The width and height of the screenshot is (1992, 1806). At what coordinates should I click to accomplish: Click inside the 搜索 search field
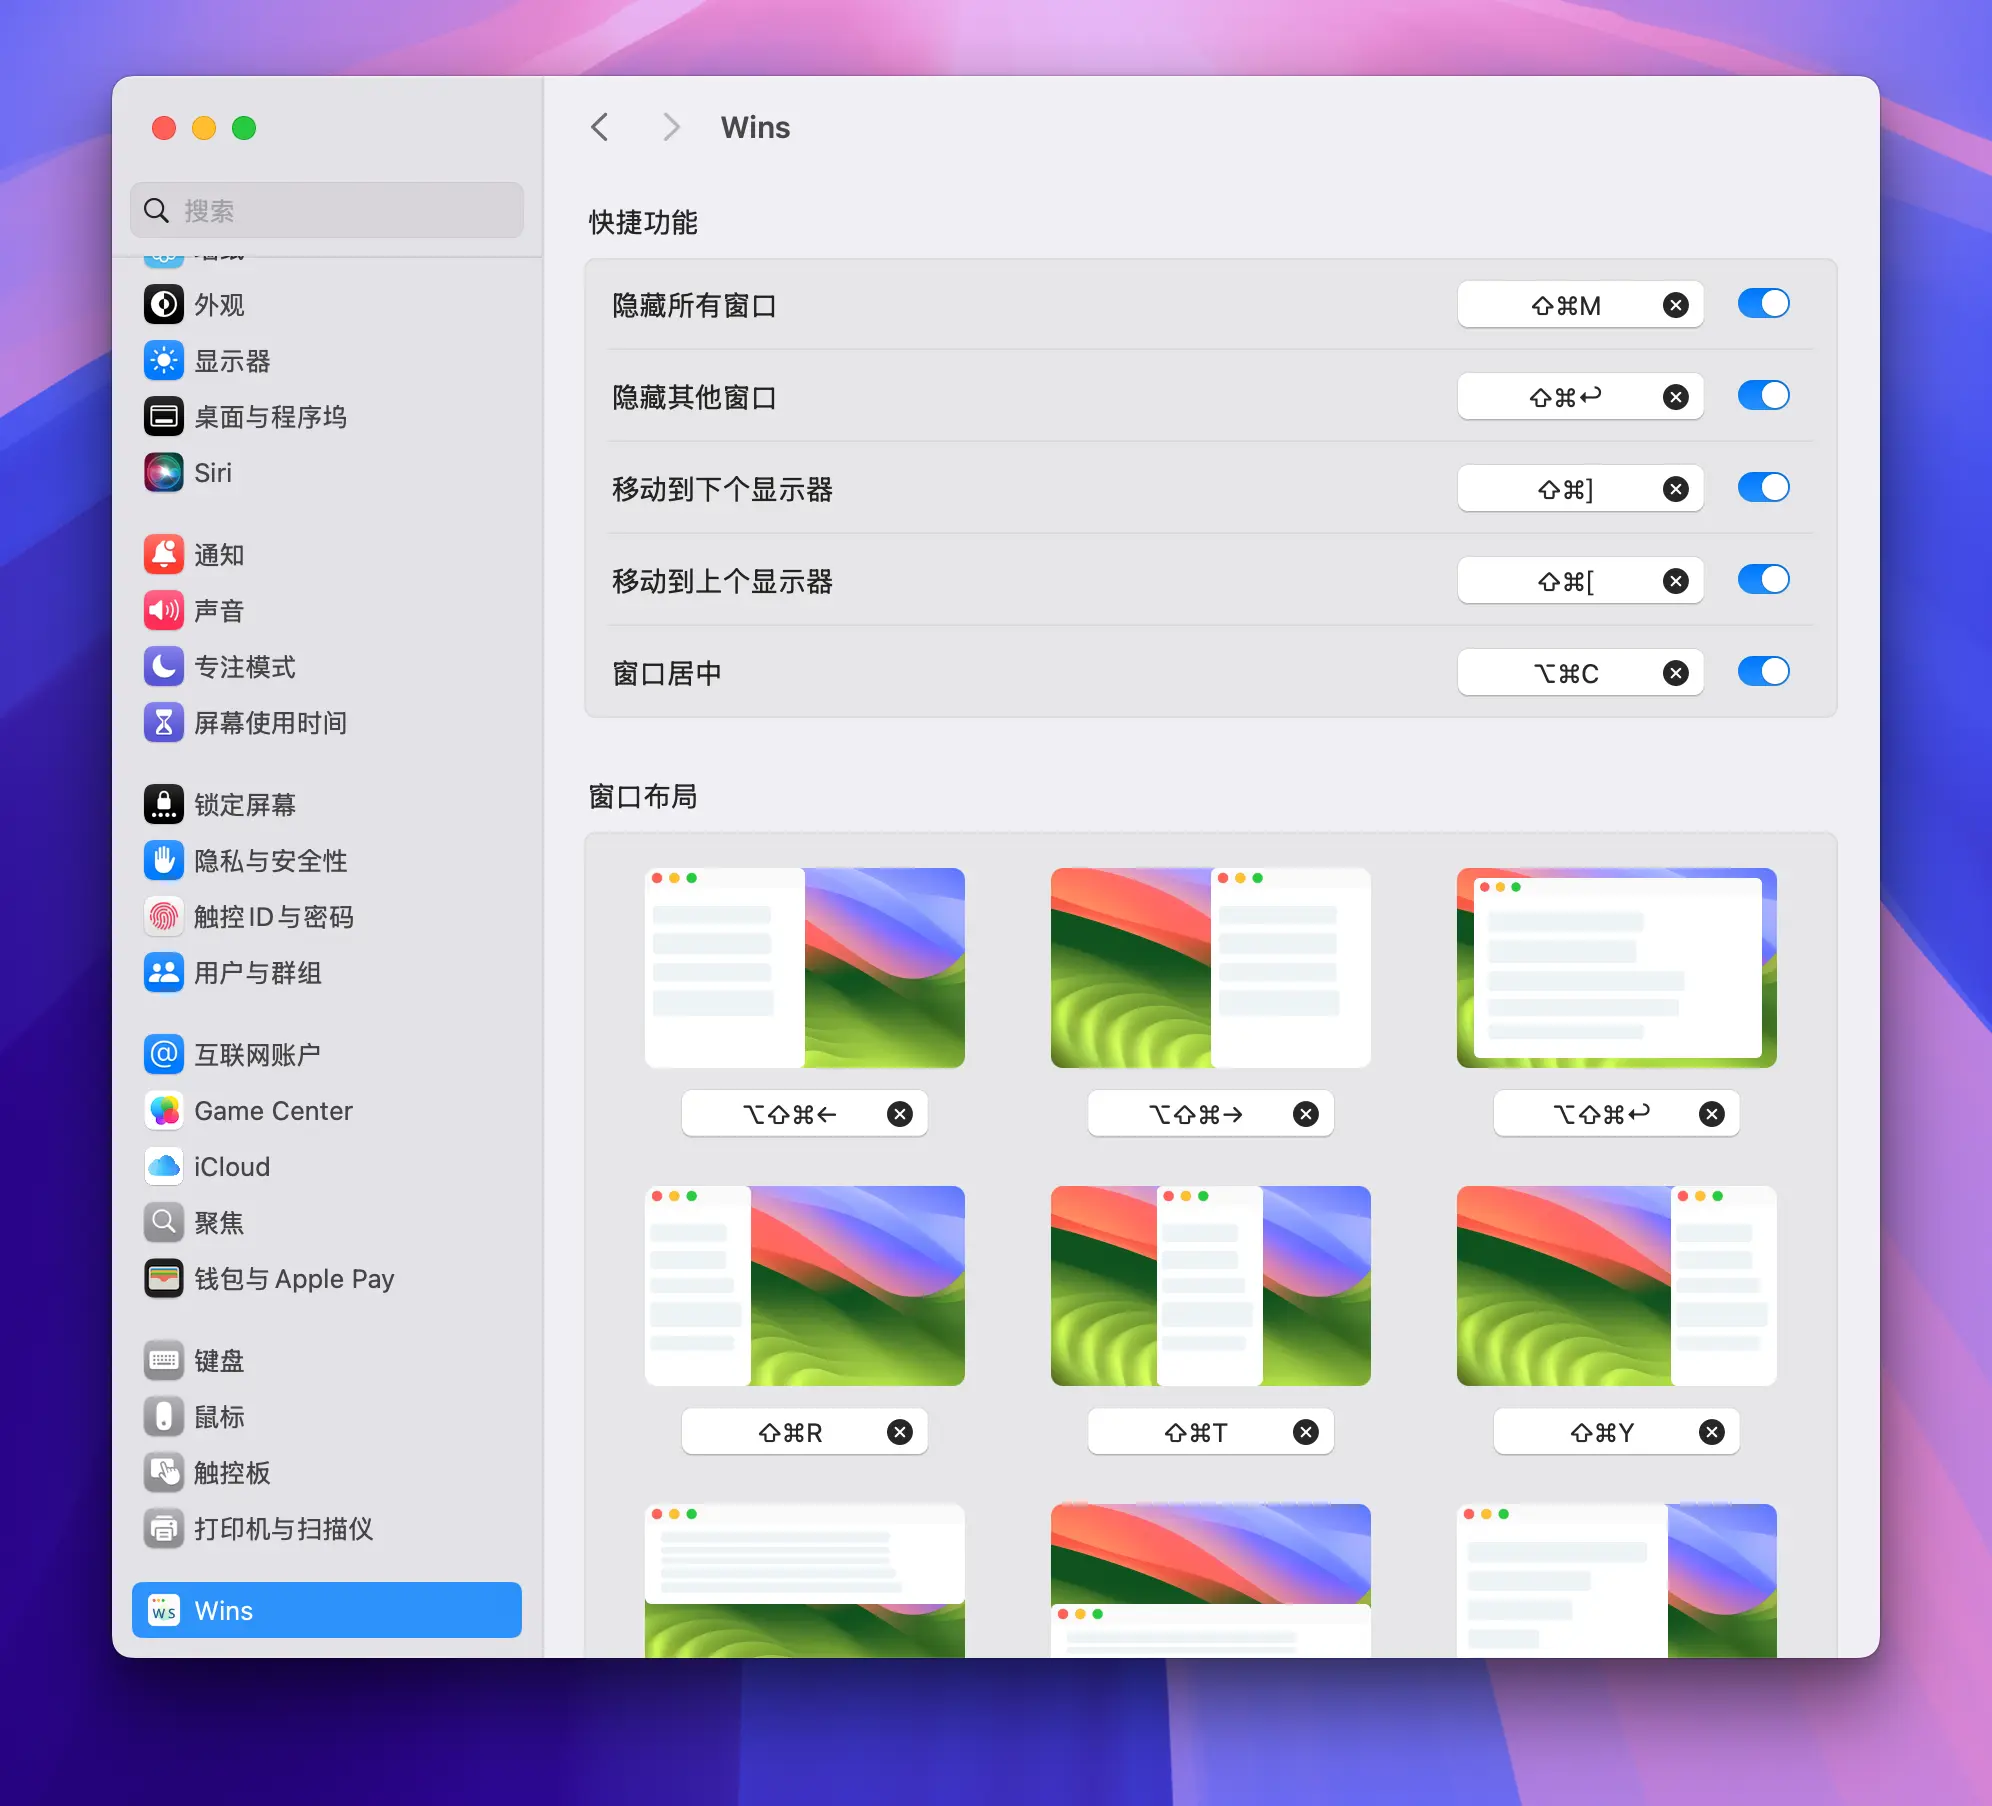click(x=326, y=210)
